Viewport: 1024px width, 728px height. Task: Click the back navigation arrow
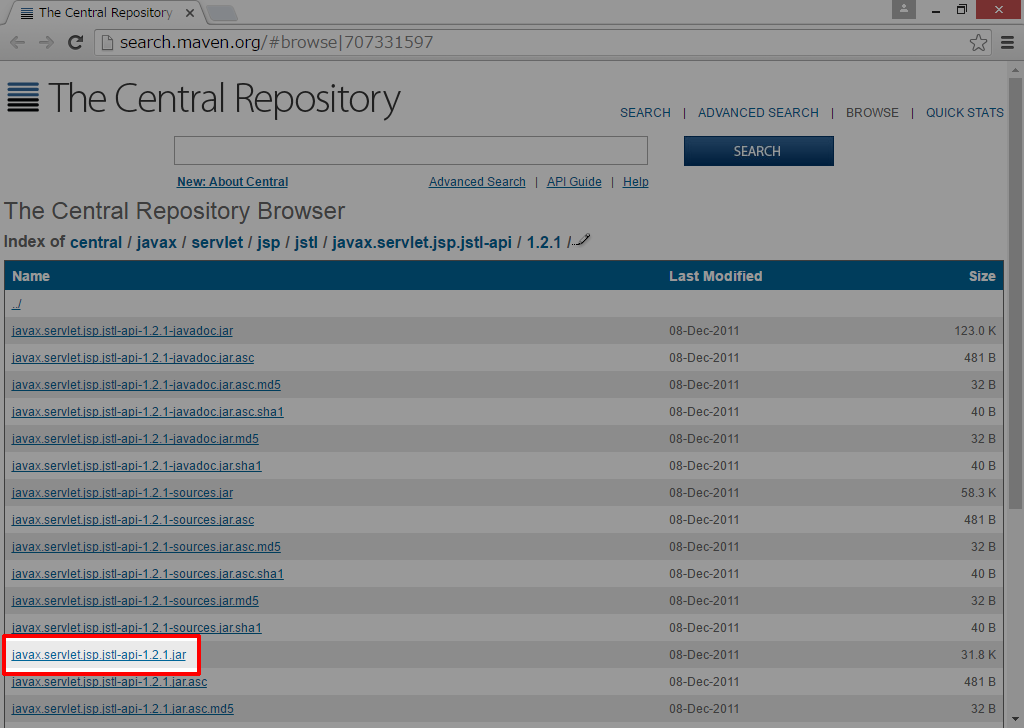coord(17,42)
